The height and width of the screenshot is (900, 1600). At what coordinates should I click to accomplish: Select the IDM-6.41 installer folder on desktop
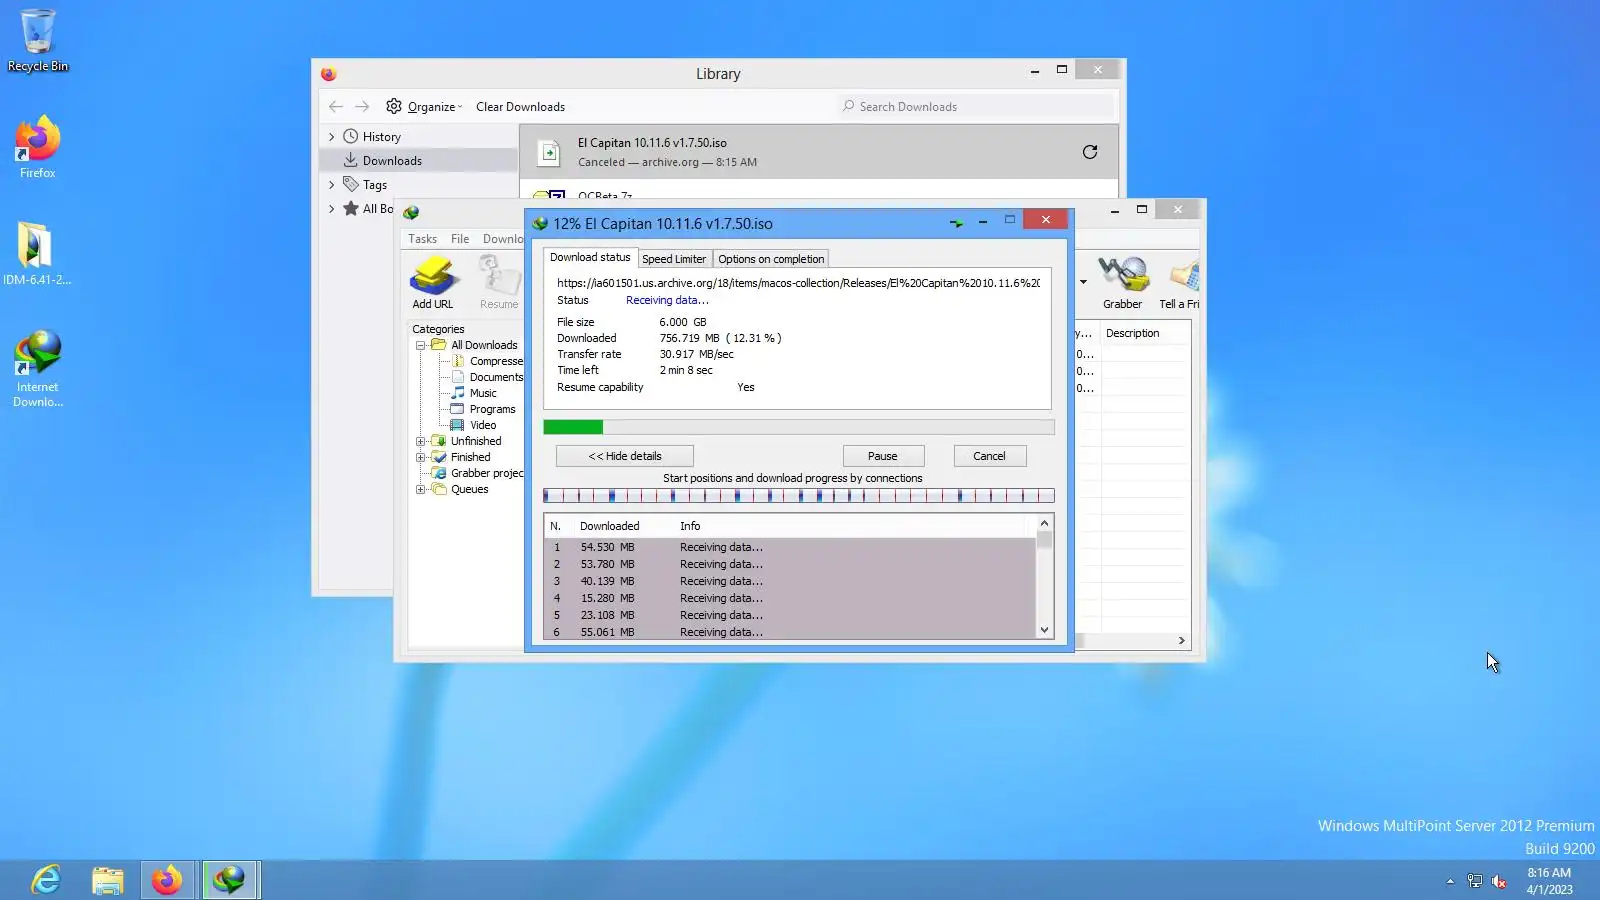(x=37, y=253)
